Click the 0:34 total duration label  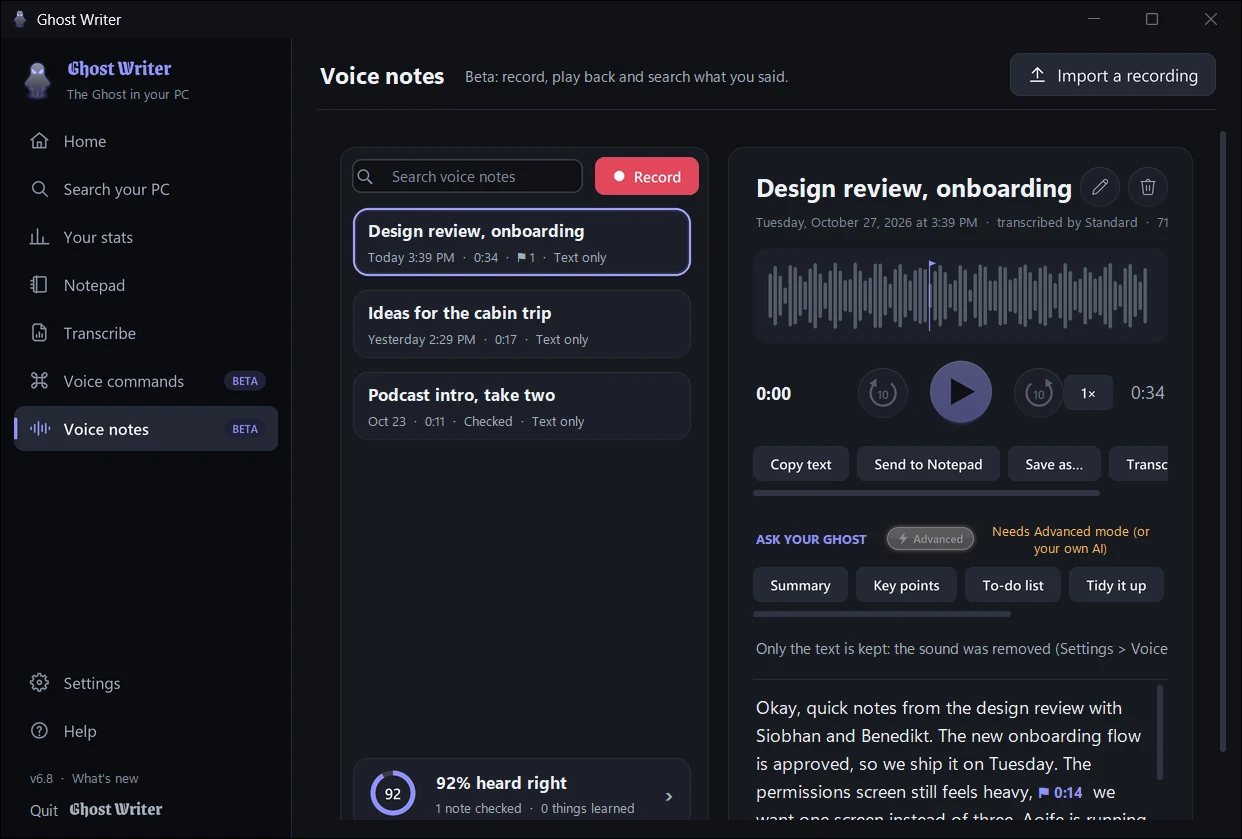1147,393
